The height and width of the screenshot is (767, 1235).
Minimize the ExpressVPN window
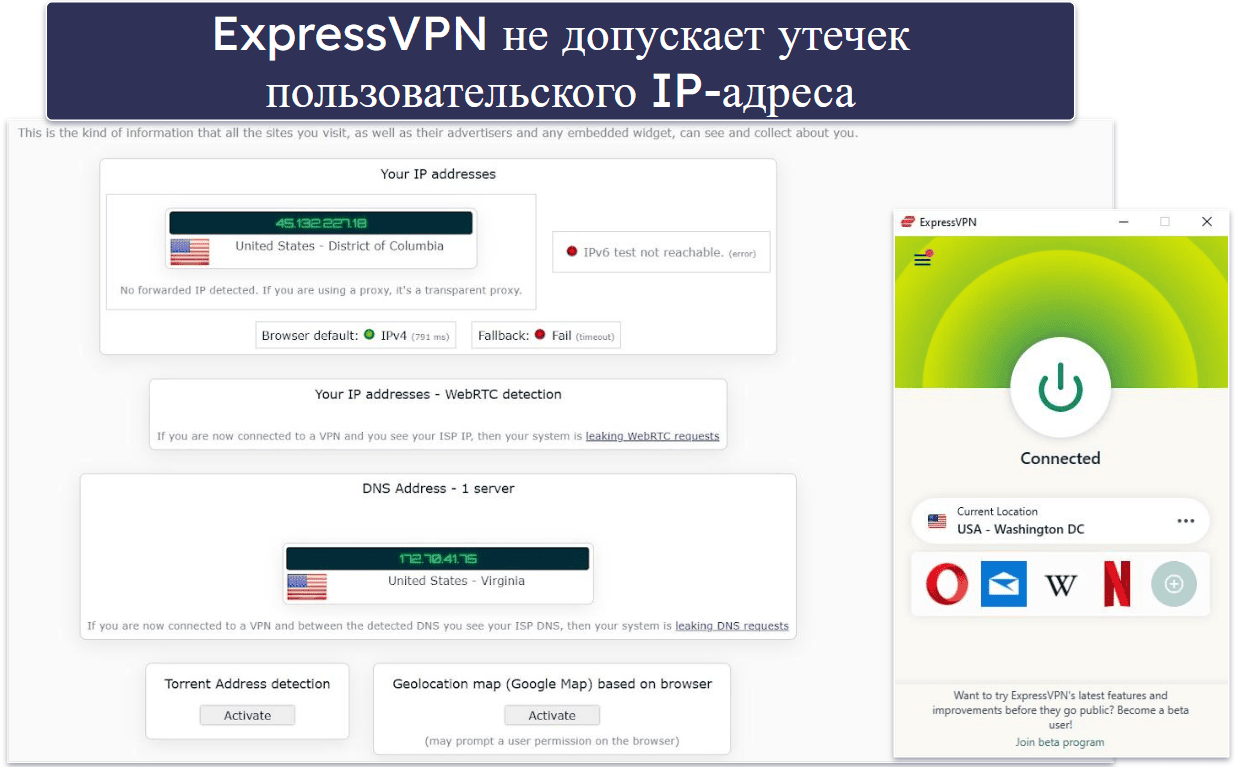click(x=1122, y=222)
